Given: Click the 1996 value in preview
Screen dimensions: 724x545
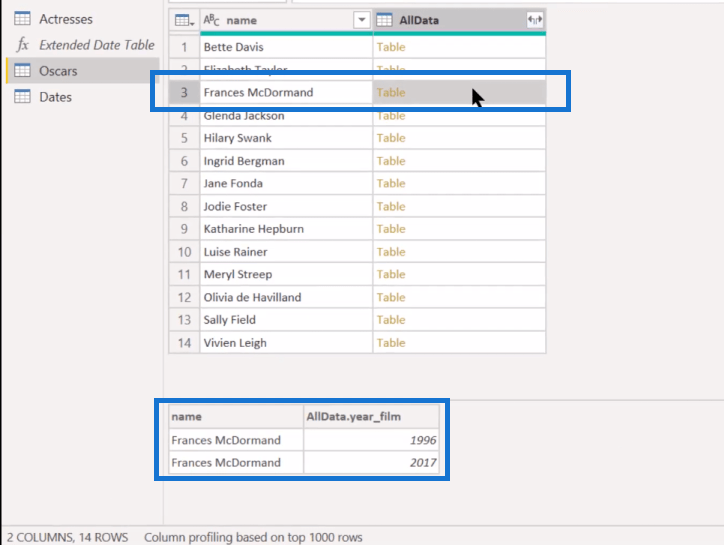Looking at the screenshot, I should [423, 440].
